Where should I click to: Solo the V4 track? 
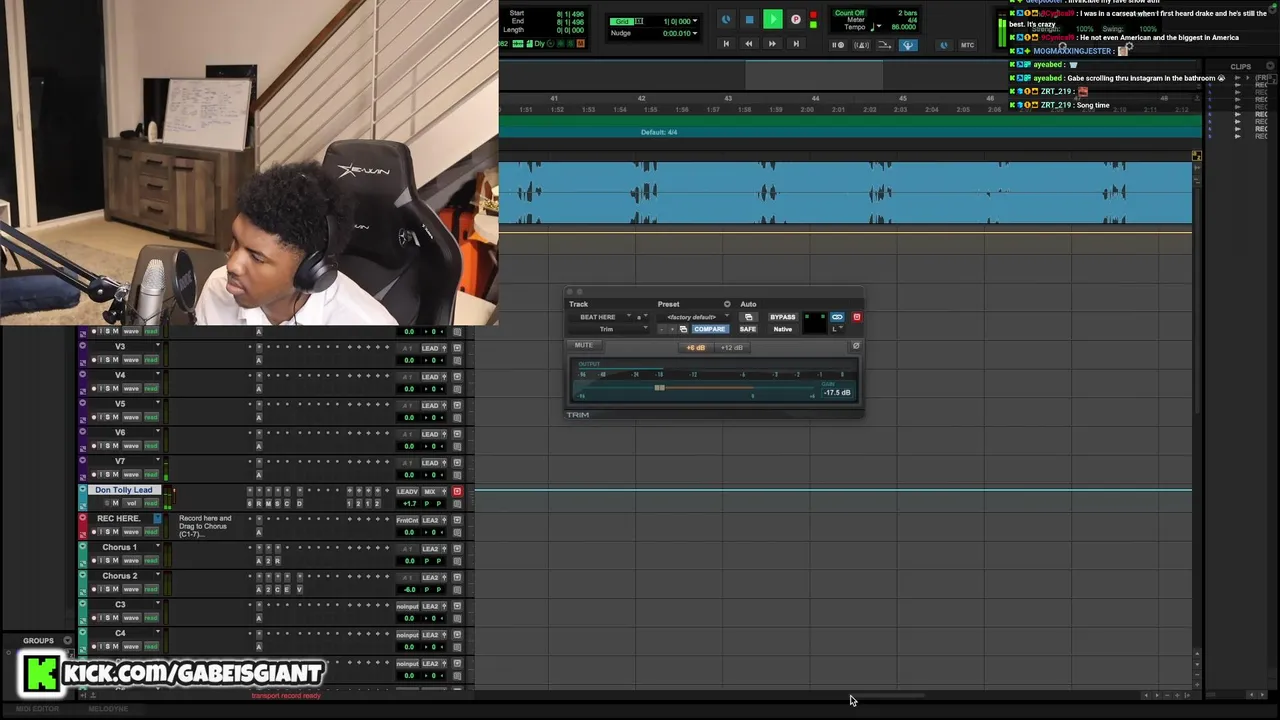108,388
